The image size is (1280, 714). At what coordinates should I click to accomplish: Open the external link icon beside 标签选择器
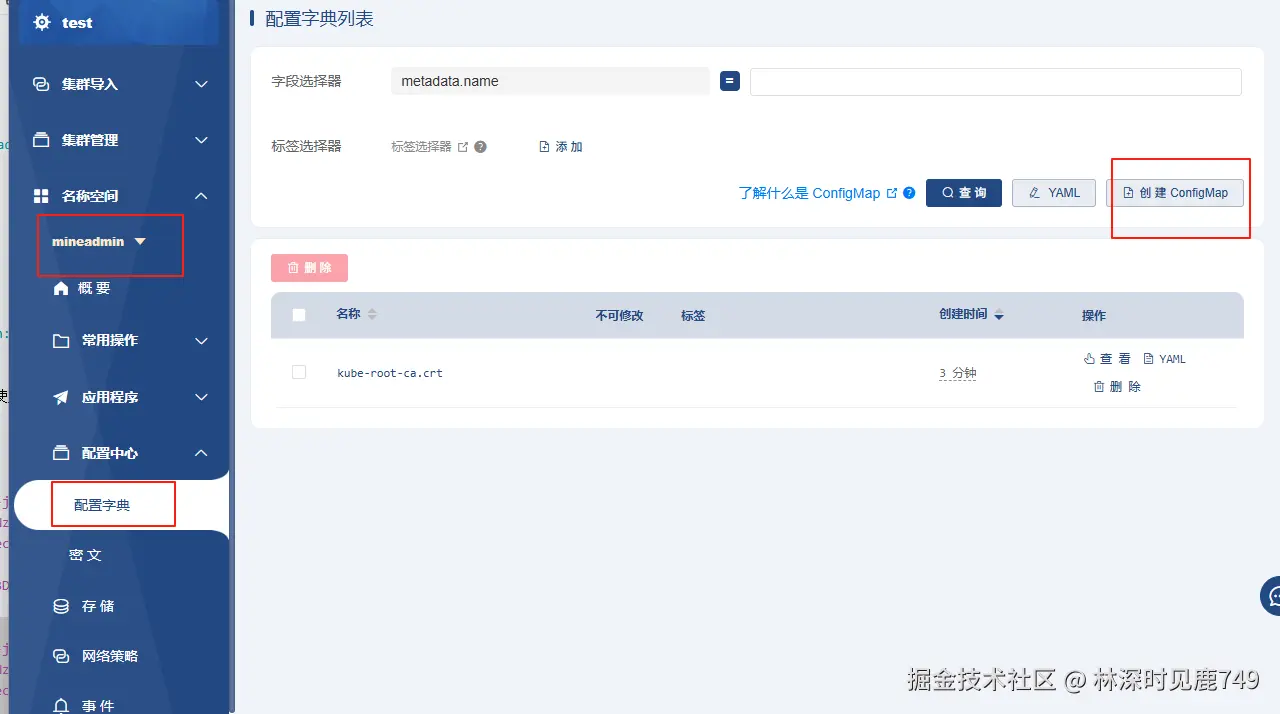point(463,147)
